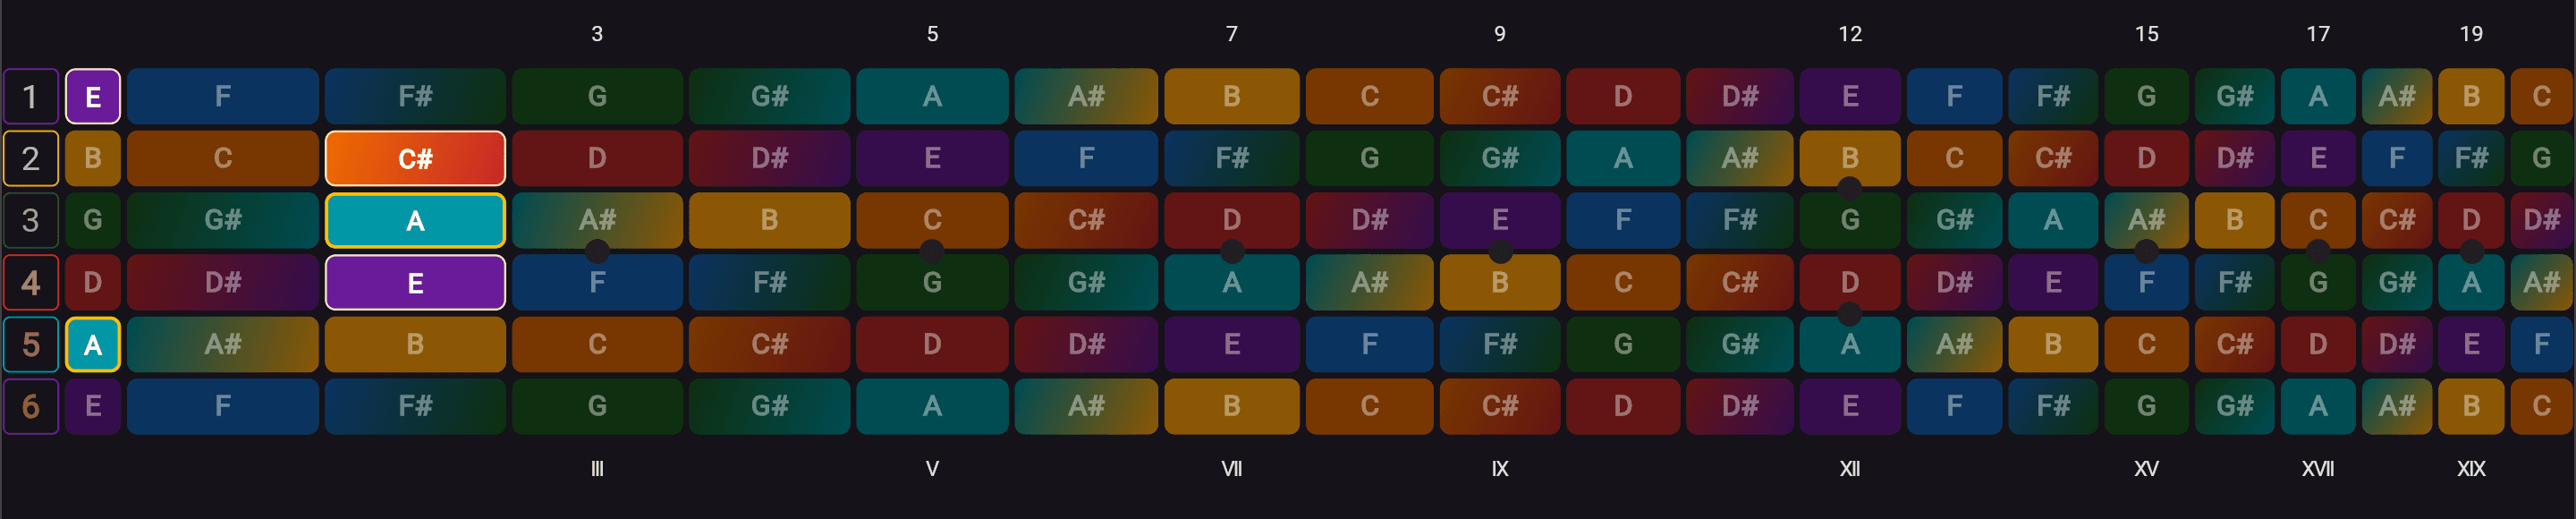Select B at fret 14 on string 5
2576x519 pixels.
(x=2053, y=345)
